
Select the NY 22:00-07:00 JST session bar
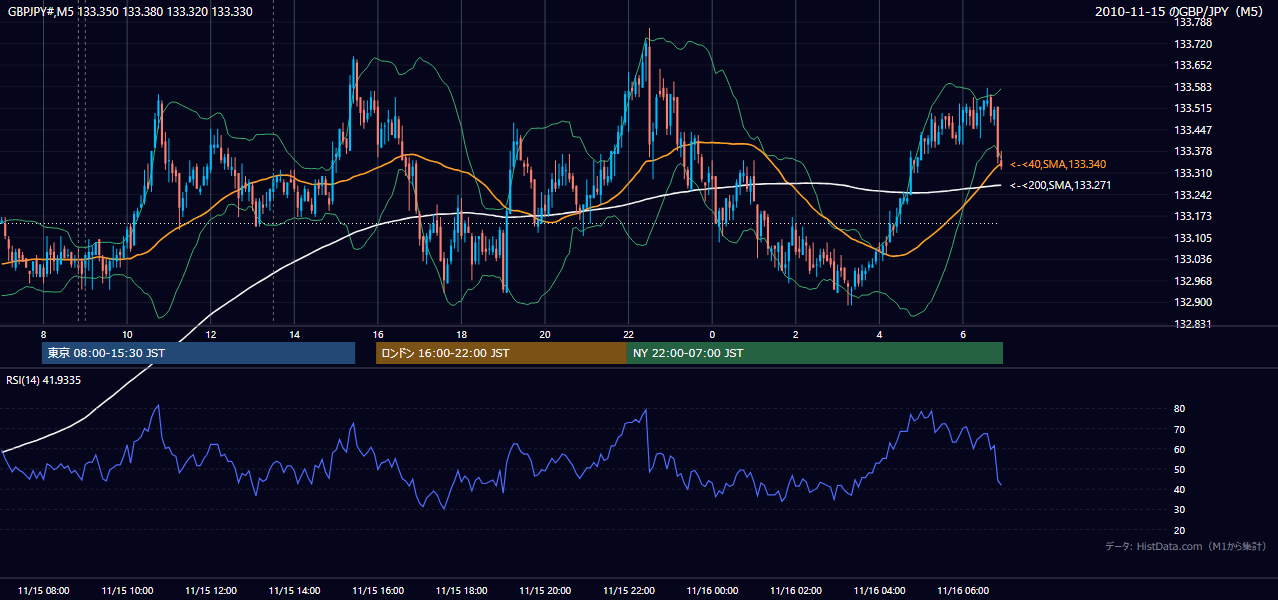[815, 353]
